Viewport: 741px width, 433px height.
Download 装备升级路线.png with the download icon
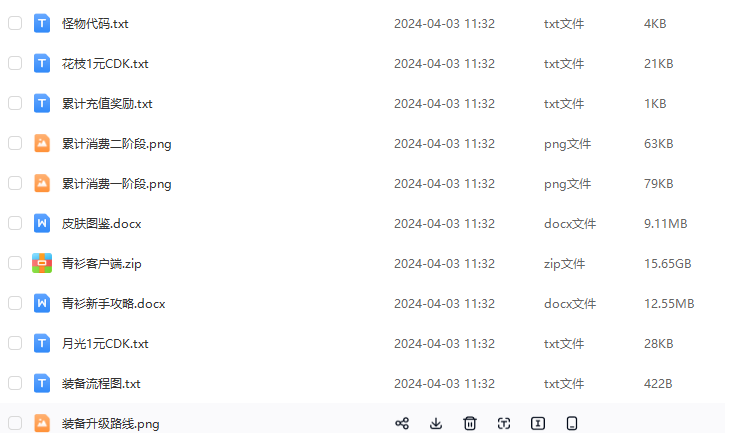[x=436, y=423]
